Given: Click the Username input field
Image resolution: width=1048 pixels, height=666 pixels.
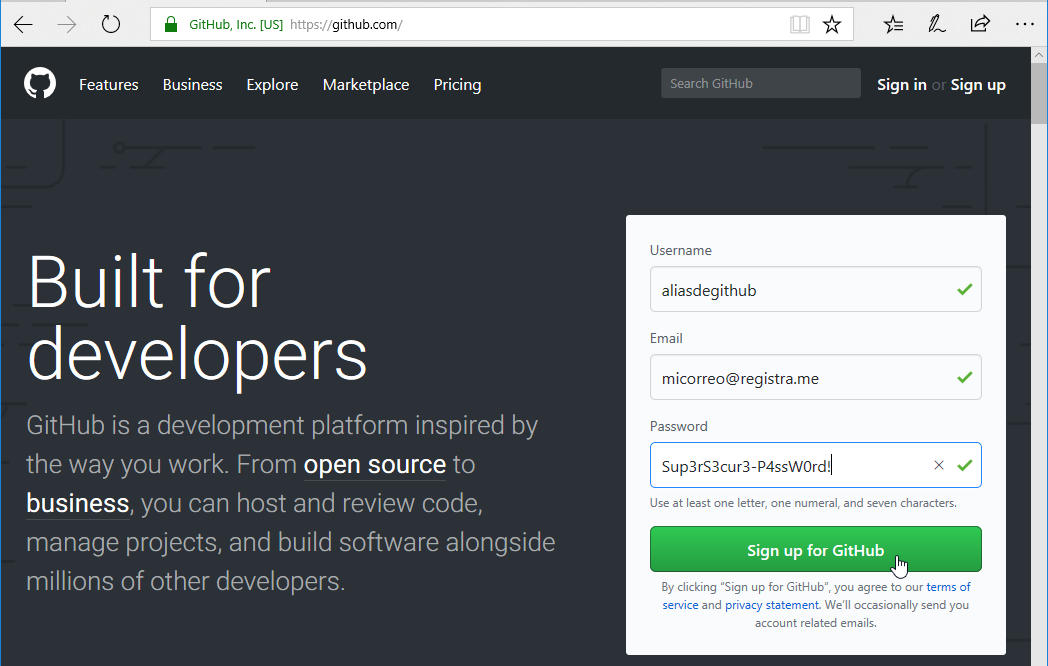Looking at the screenshot, I should point(800,290).
